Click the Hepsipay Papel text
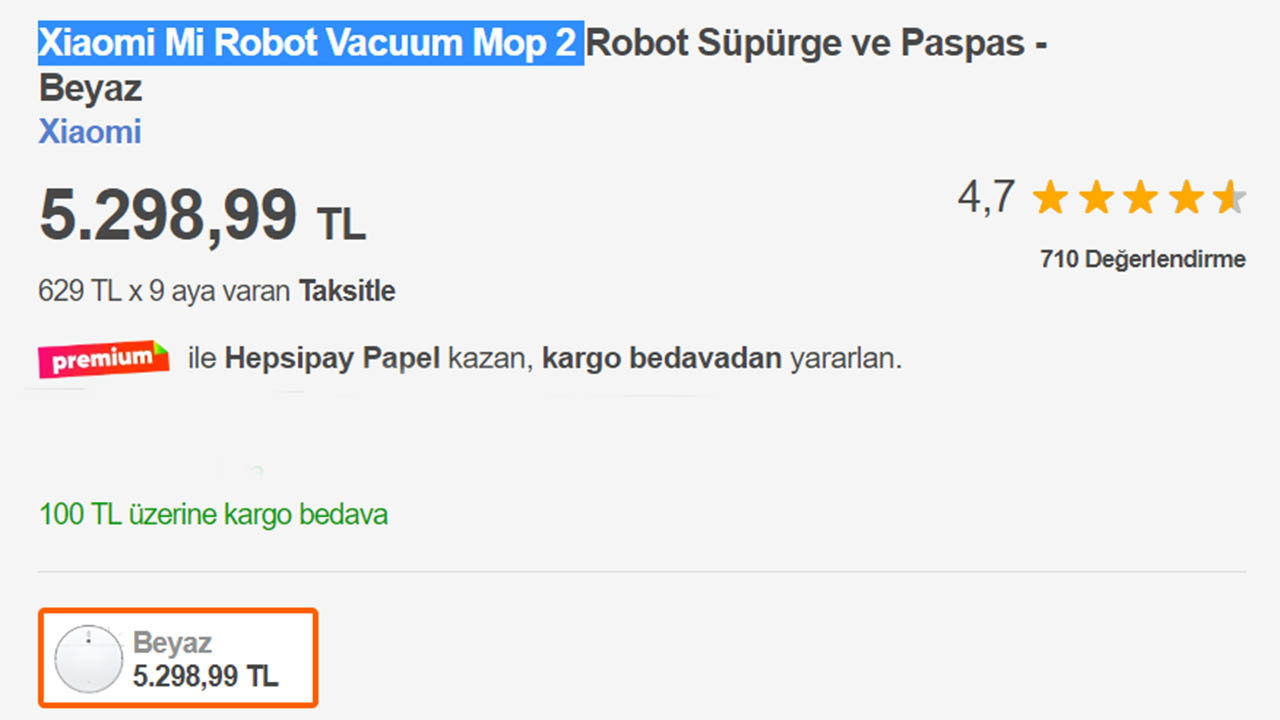This screenshot has height=720, width=1280. [332, 359]
